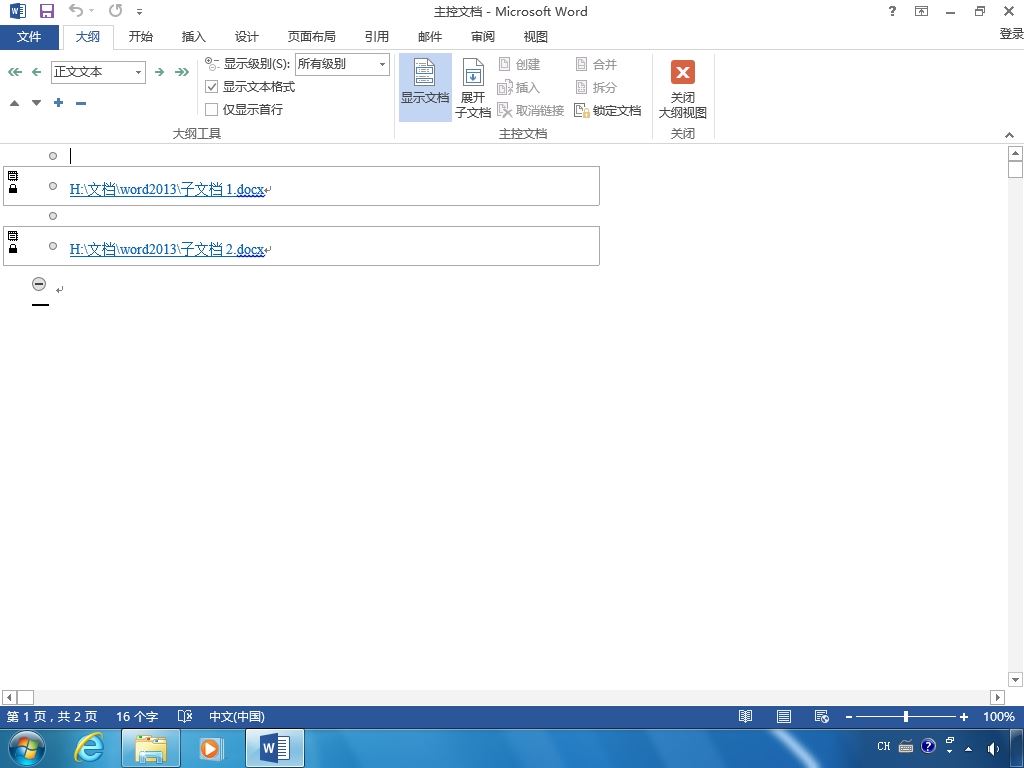This screenshot has width=1024, height=768.
Task: Open Internet Explorer from taskbar
Action: pos(88,748)
